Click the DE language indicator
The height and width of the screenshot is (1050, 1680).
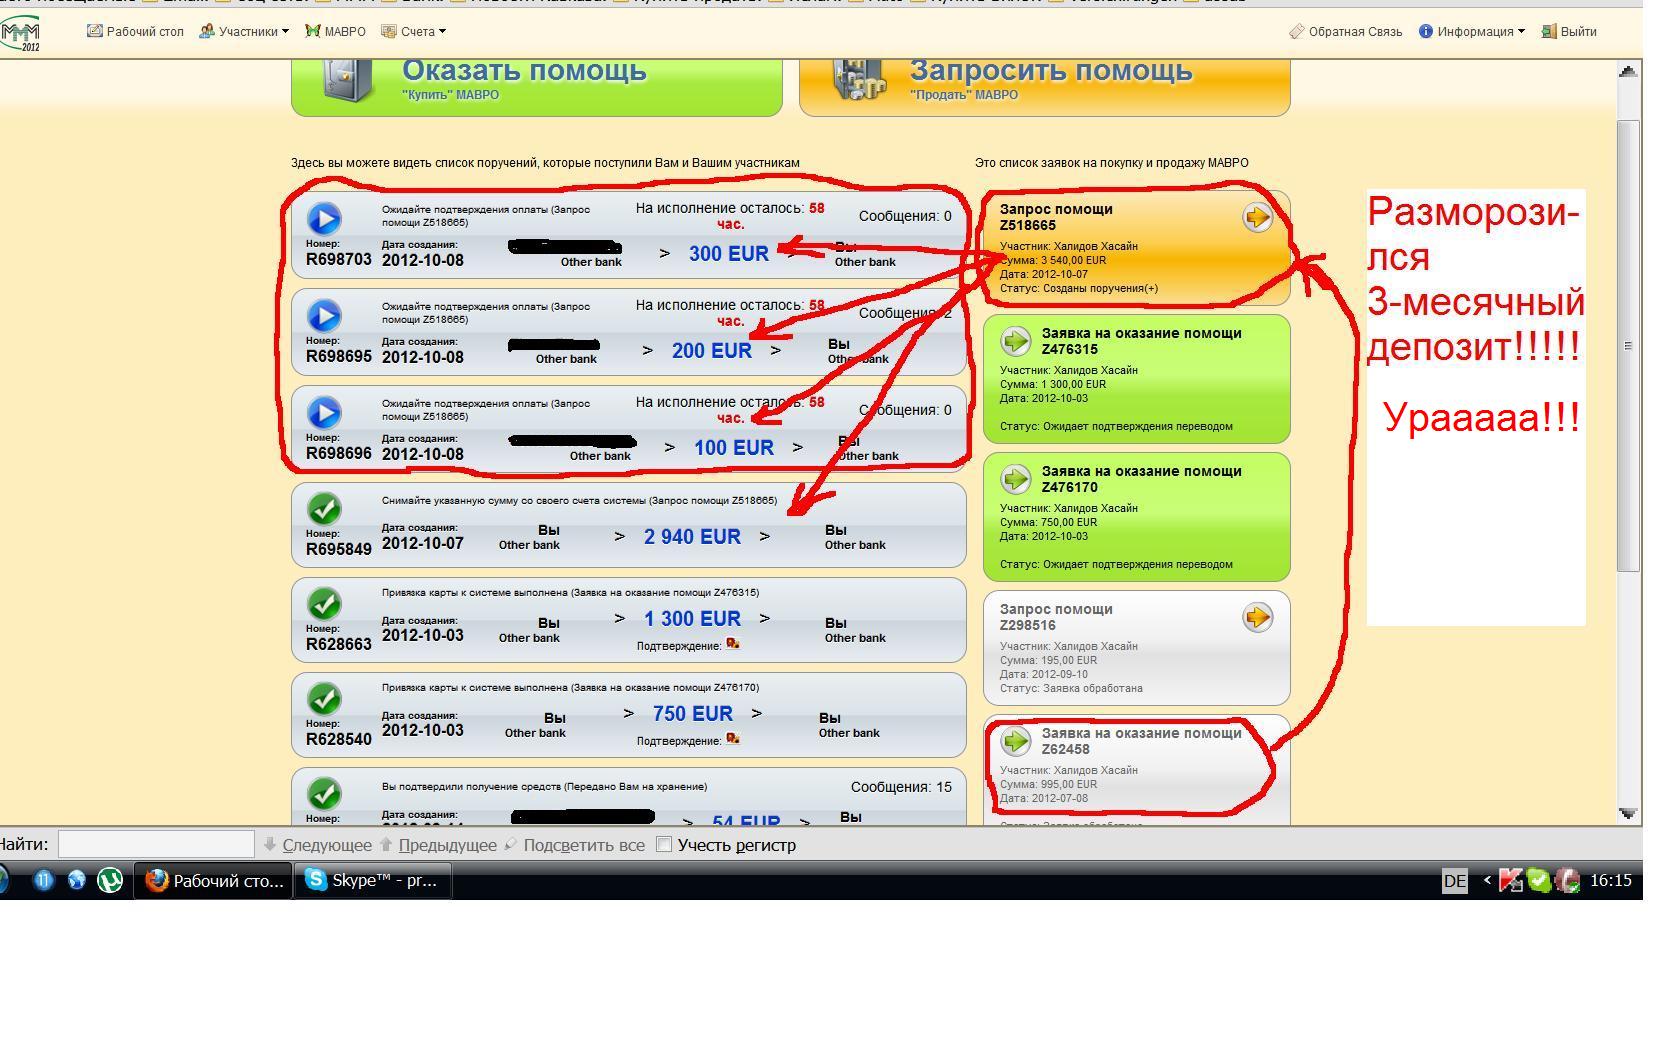pos(1455,881)
